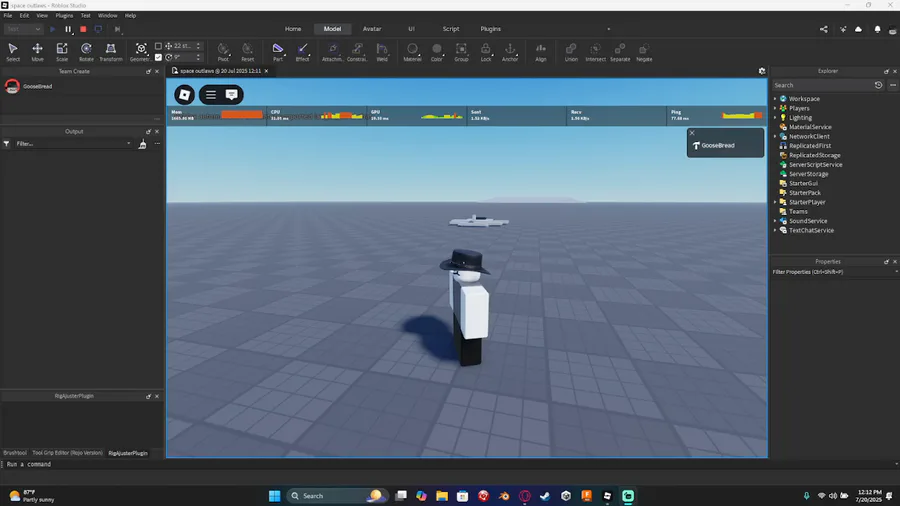
Task: Open the Windows Start button
Action: [x=275, y=496]
